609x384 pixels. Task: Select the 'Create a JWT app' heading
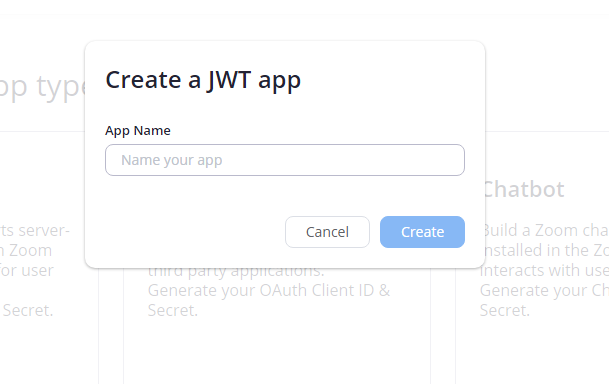tap(203, 80)
